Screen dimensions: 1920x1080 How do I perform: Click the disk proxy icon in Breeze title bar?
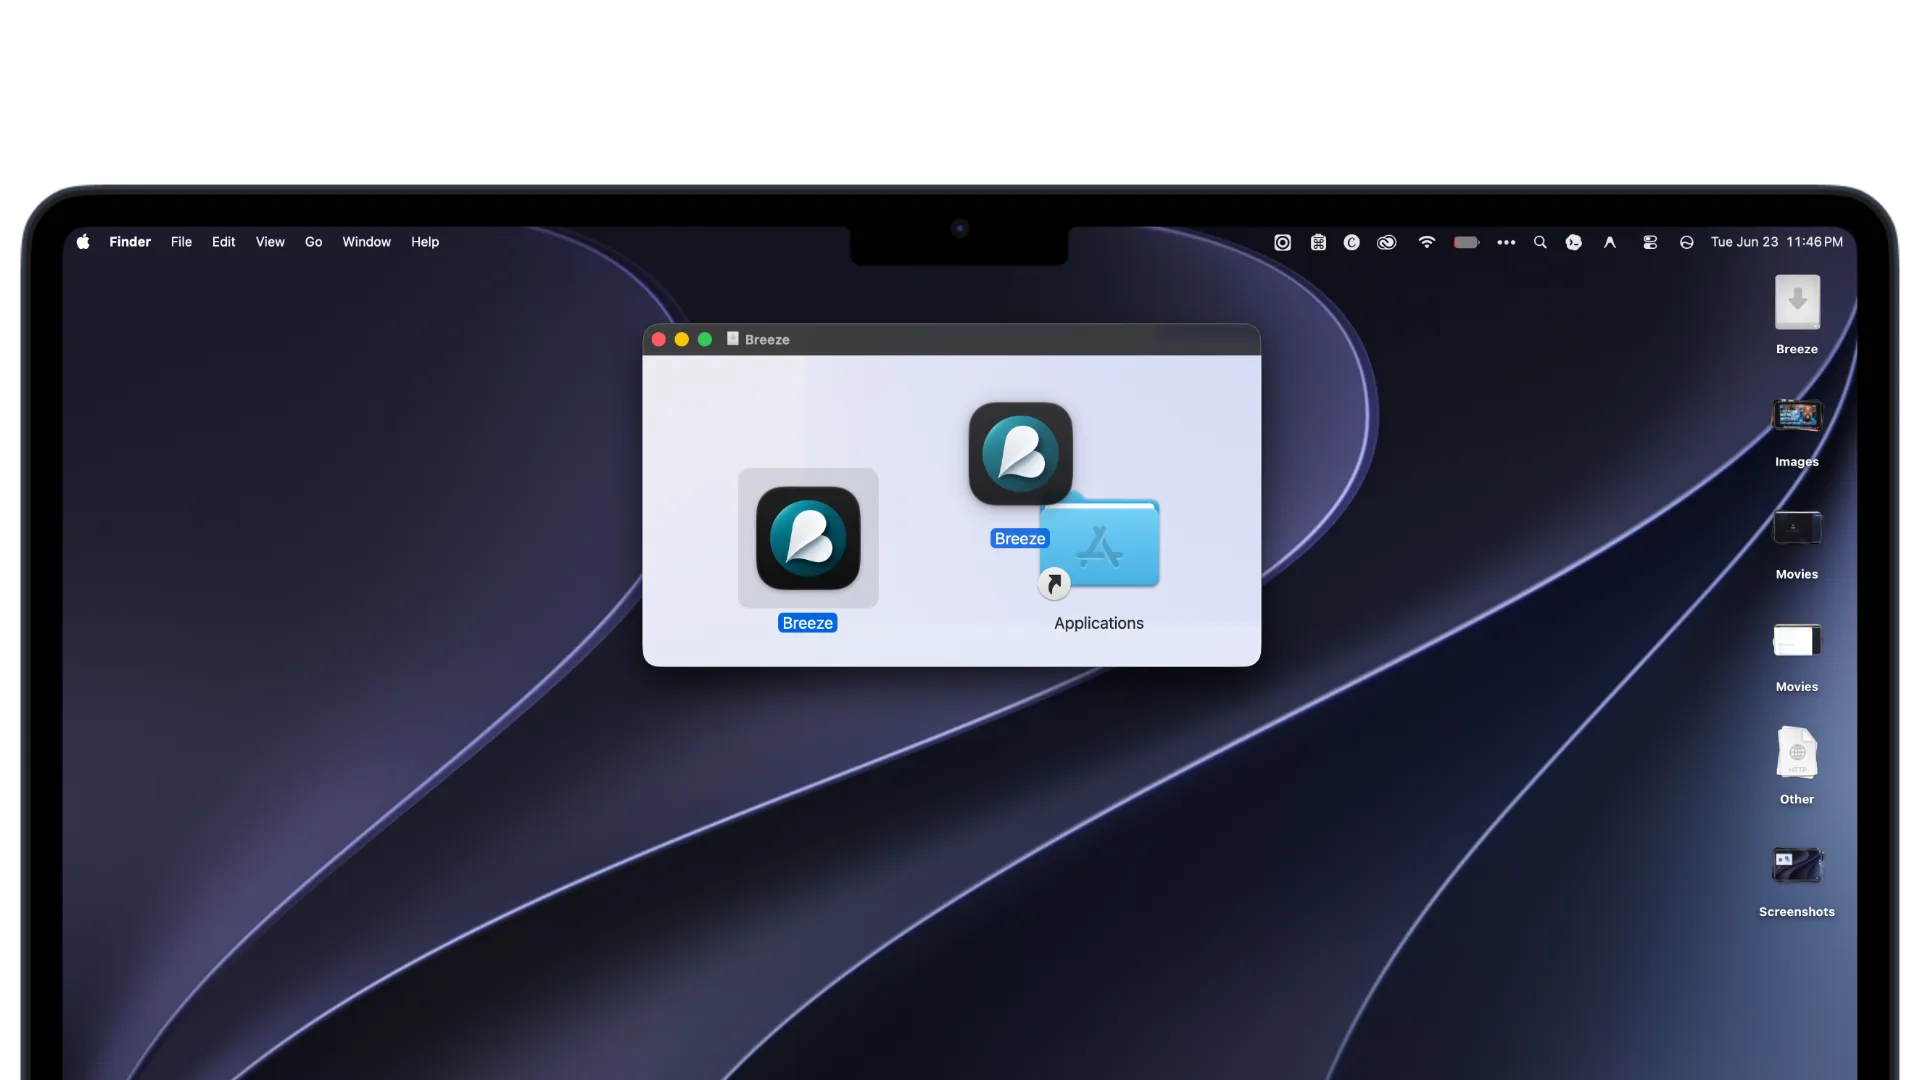[733, 339]
